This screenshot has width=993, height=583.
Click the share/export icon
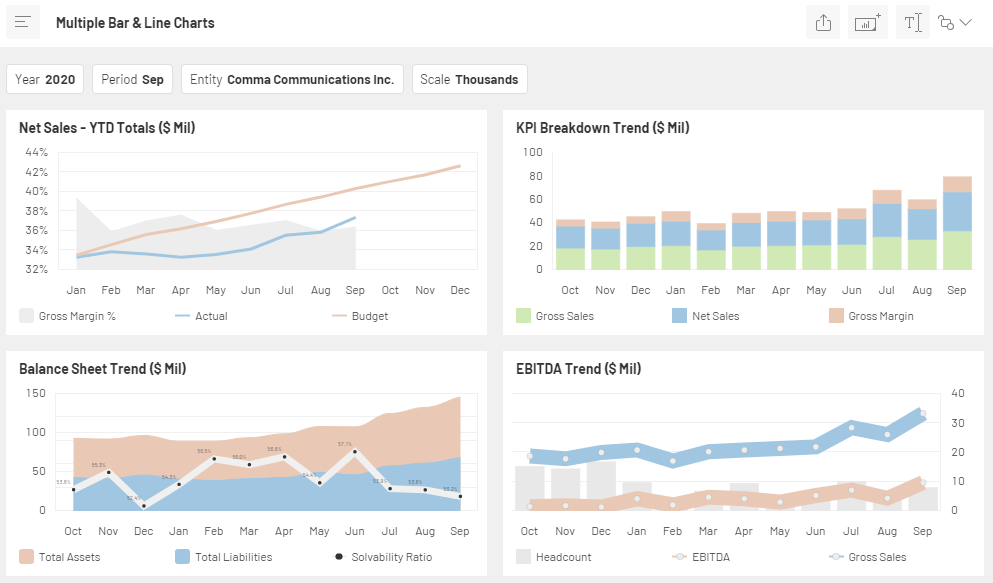pyautogui.click(x=823, y=23)
